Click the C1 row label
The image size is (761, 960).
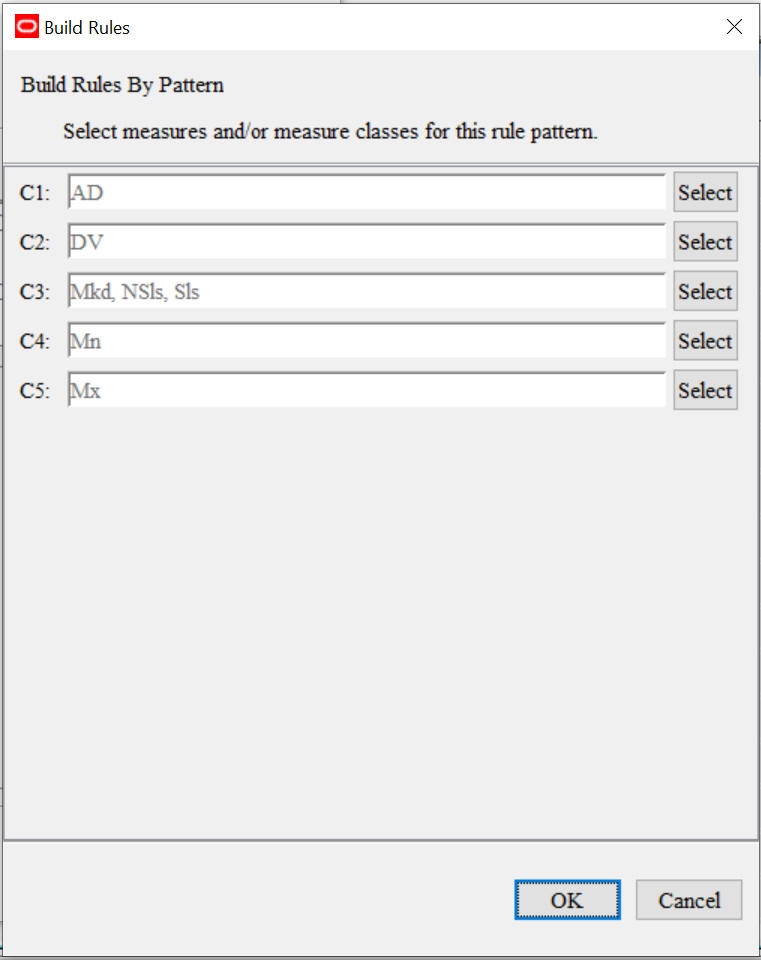(33, 192)
